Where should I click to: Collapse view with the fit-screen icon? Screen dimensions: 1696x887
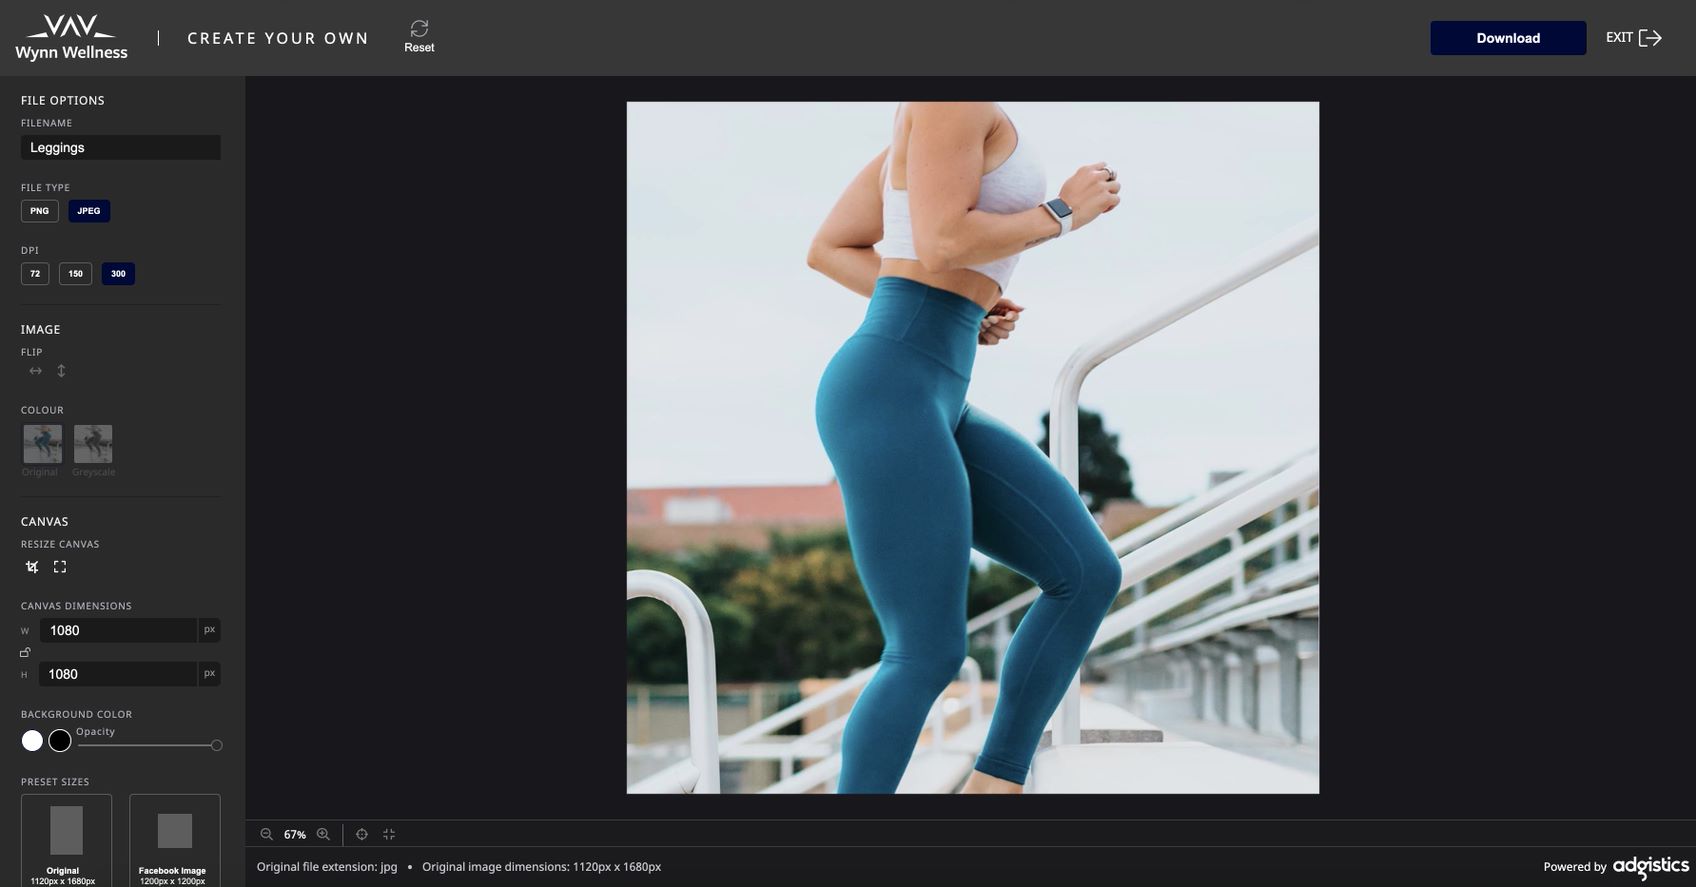click(389, 834)
